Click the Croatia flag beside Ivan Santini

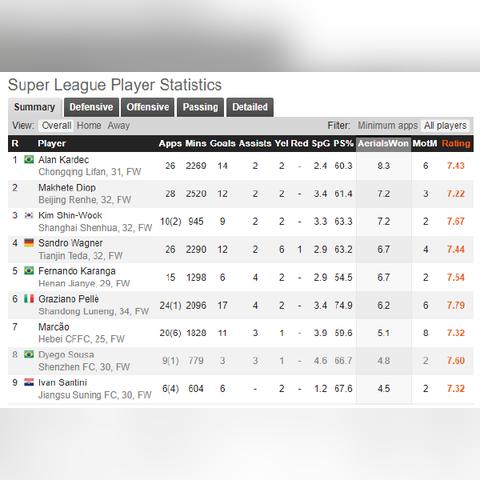29,382
